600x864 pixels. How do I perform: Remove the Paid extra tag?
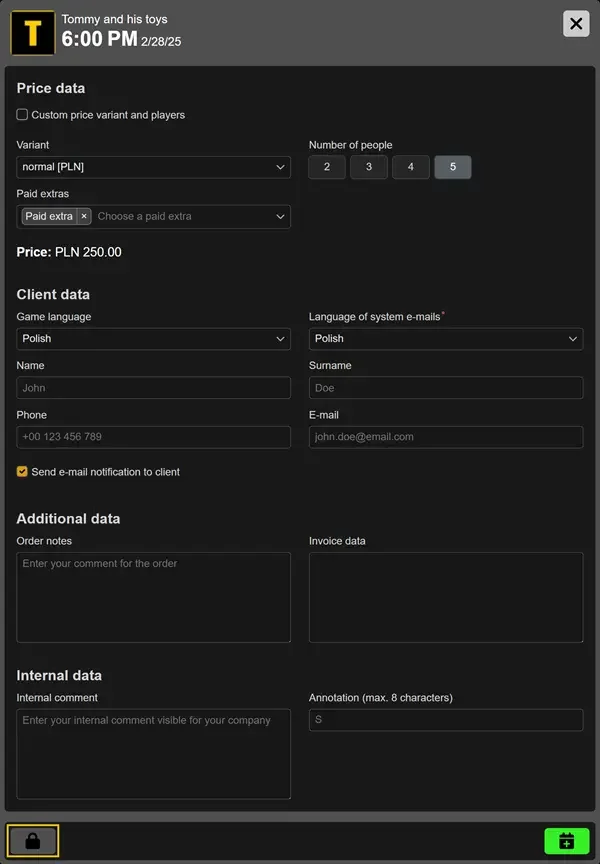pyautogui.click(x=84, y=216)
